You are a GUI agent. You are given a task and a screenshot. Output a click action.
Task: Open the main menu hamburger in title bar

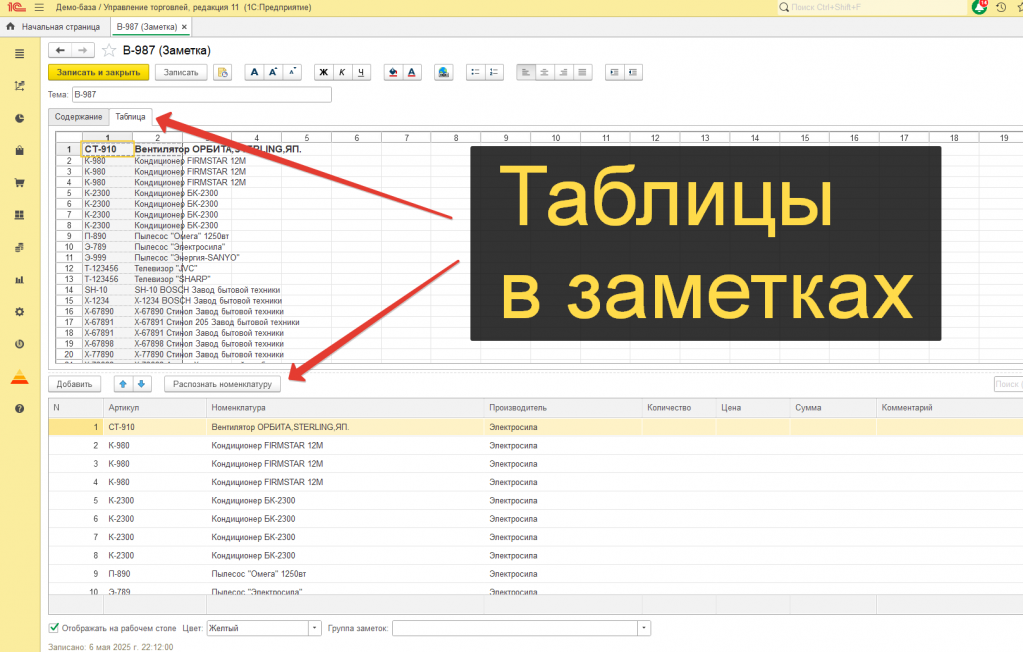click(39, 8)
